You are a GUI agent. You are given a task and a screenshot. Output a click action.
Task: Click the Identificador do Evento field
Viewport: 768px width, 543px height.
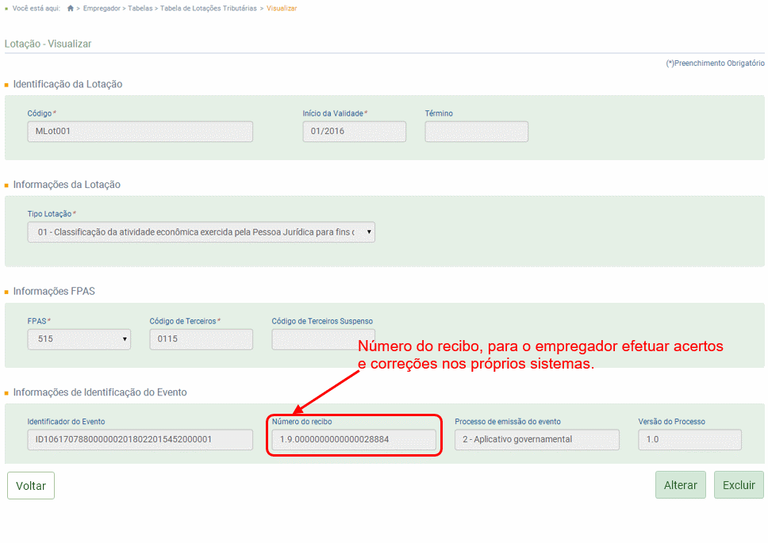click(139, 440)
